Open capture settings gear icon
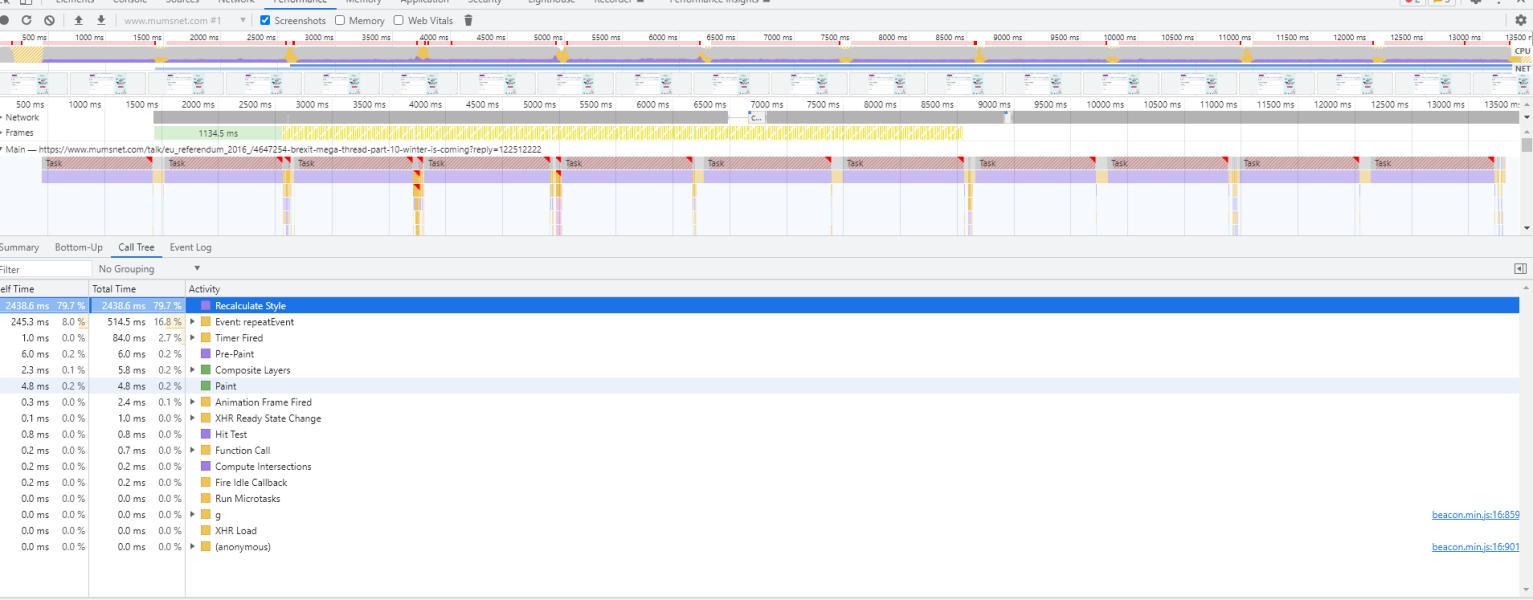1533x600 pixels. pos(1521,20)
